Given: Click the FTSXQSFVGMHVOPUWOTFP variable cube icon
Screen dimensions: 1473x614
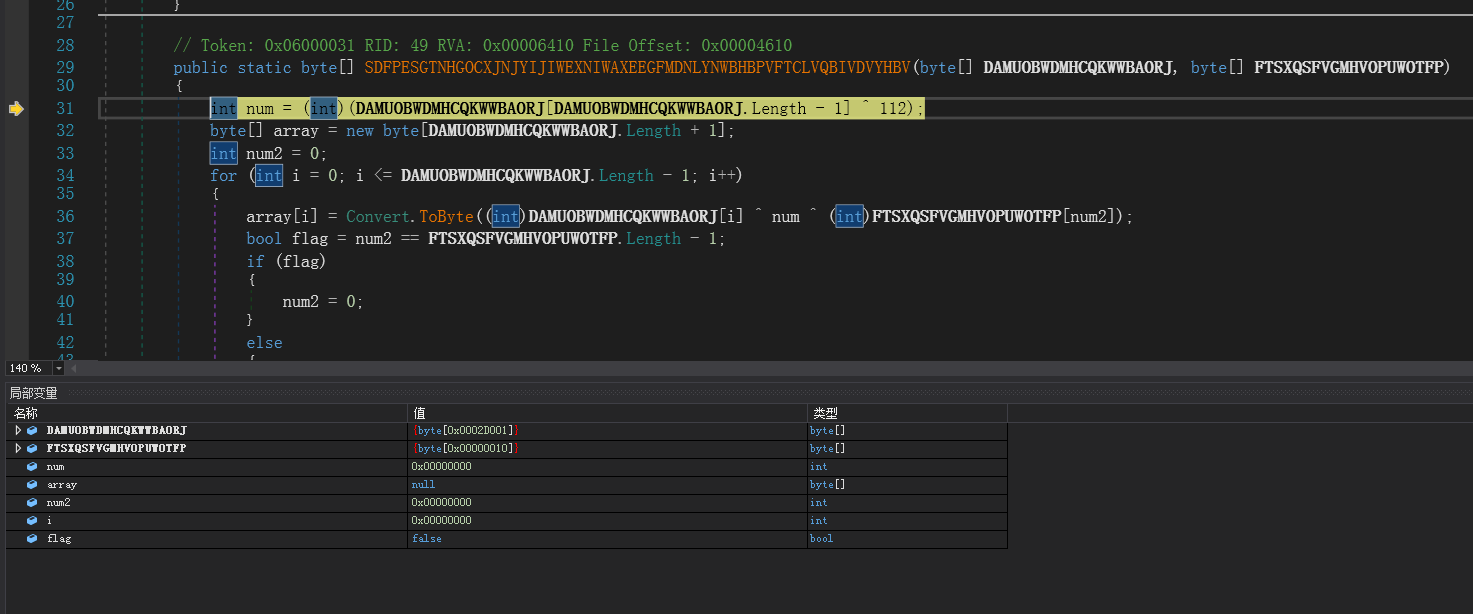Looking at the screenshot, I should click(33, 449).
